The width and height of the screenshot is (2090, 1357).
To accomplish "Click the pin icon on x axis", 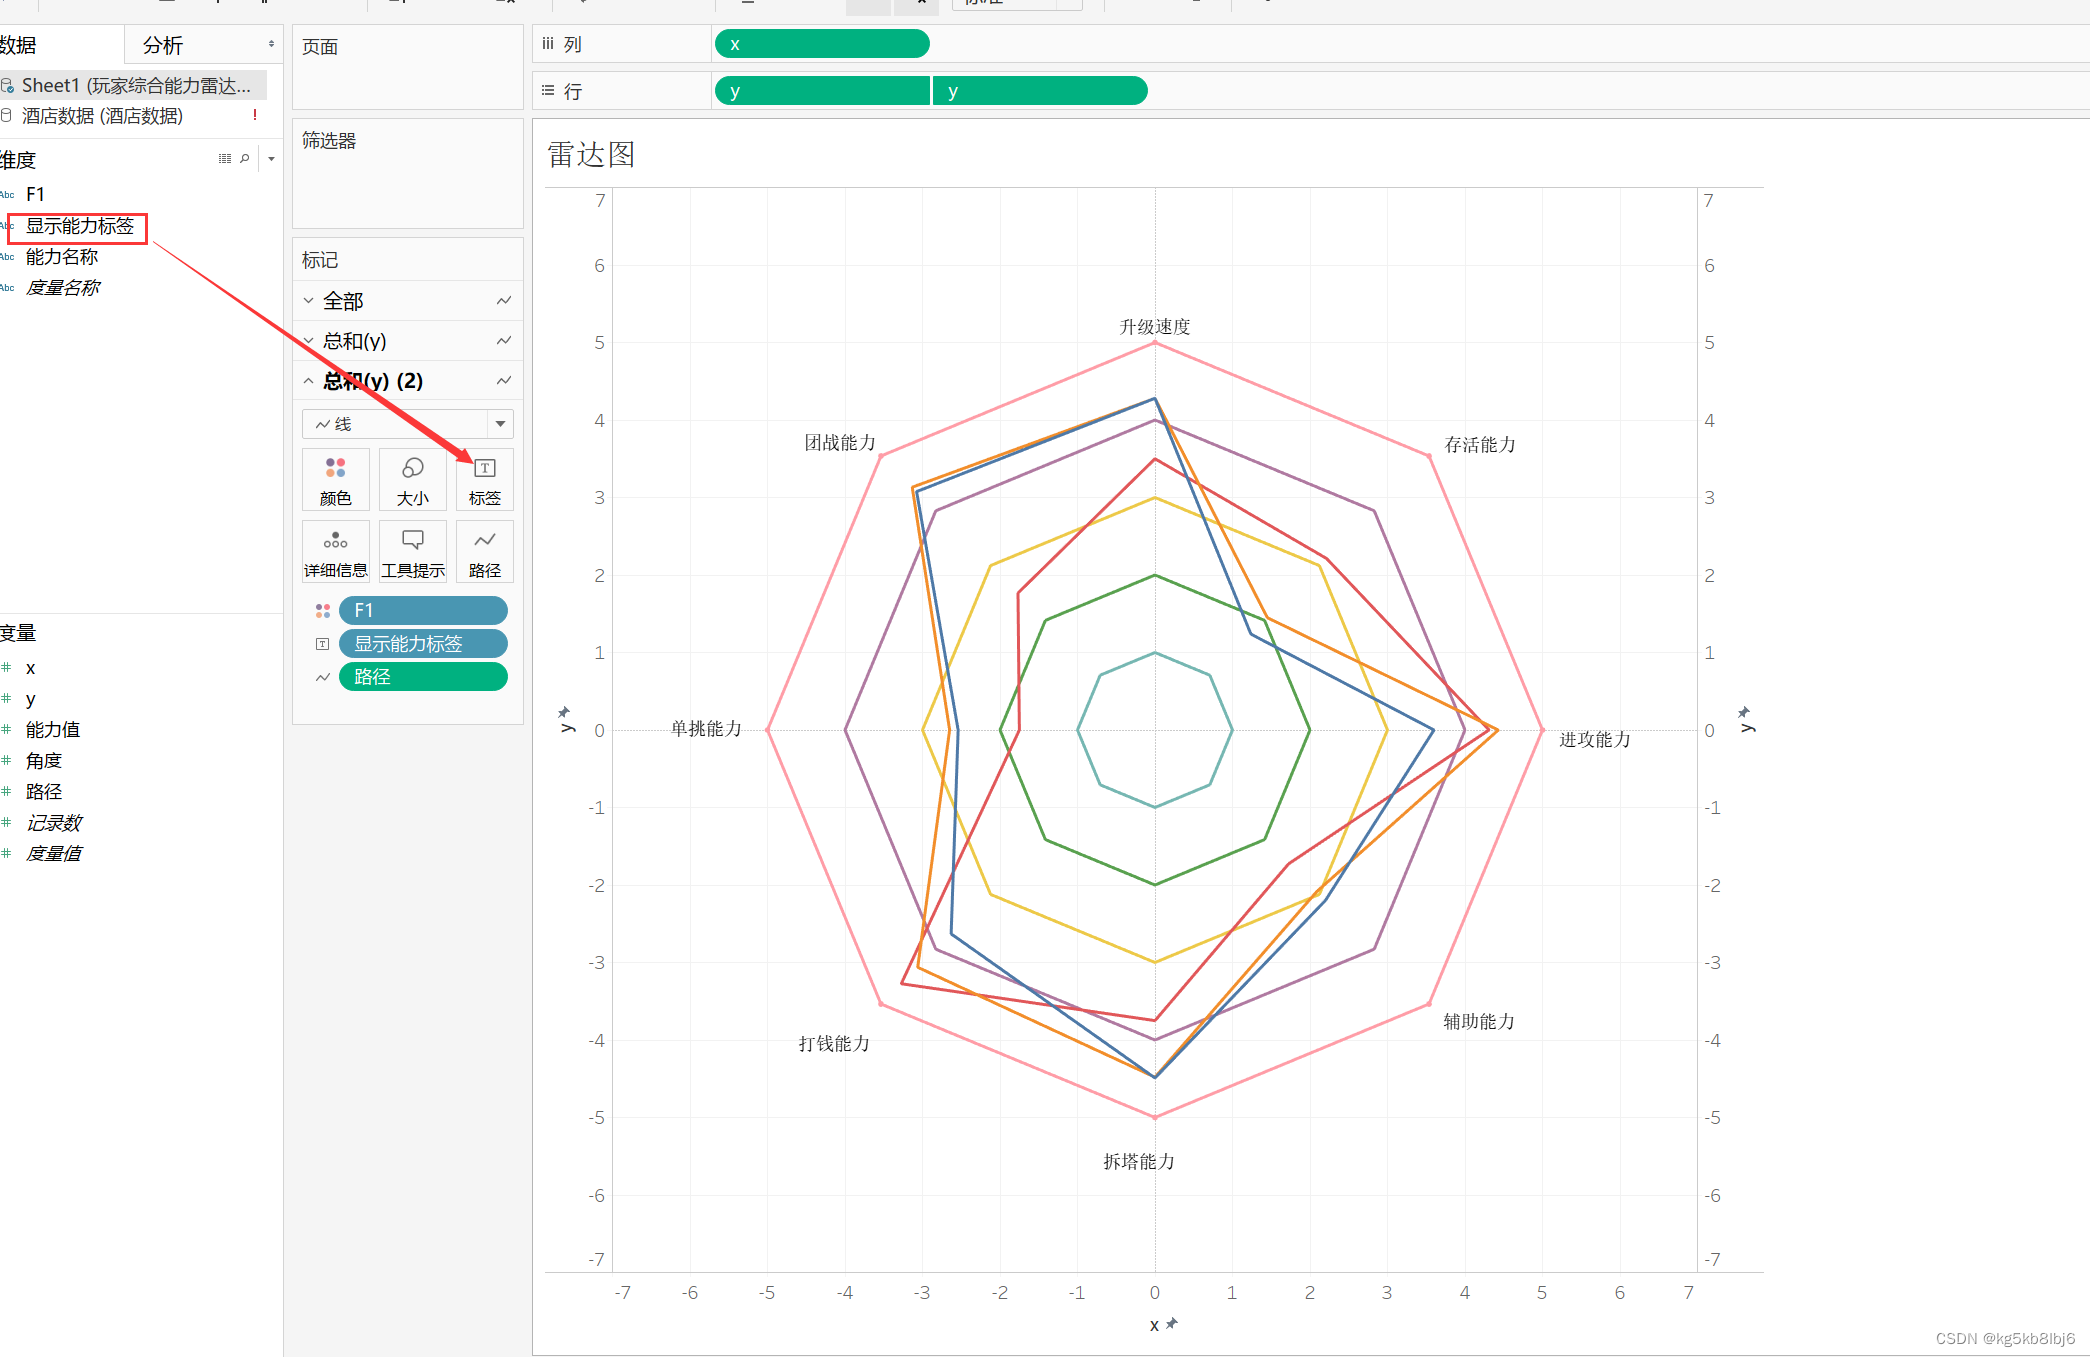I will coord(1172,1323).
